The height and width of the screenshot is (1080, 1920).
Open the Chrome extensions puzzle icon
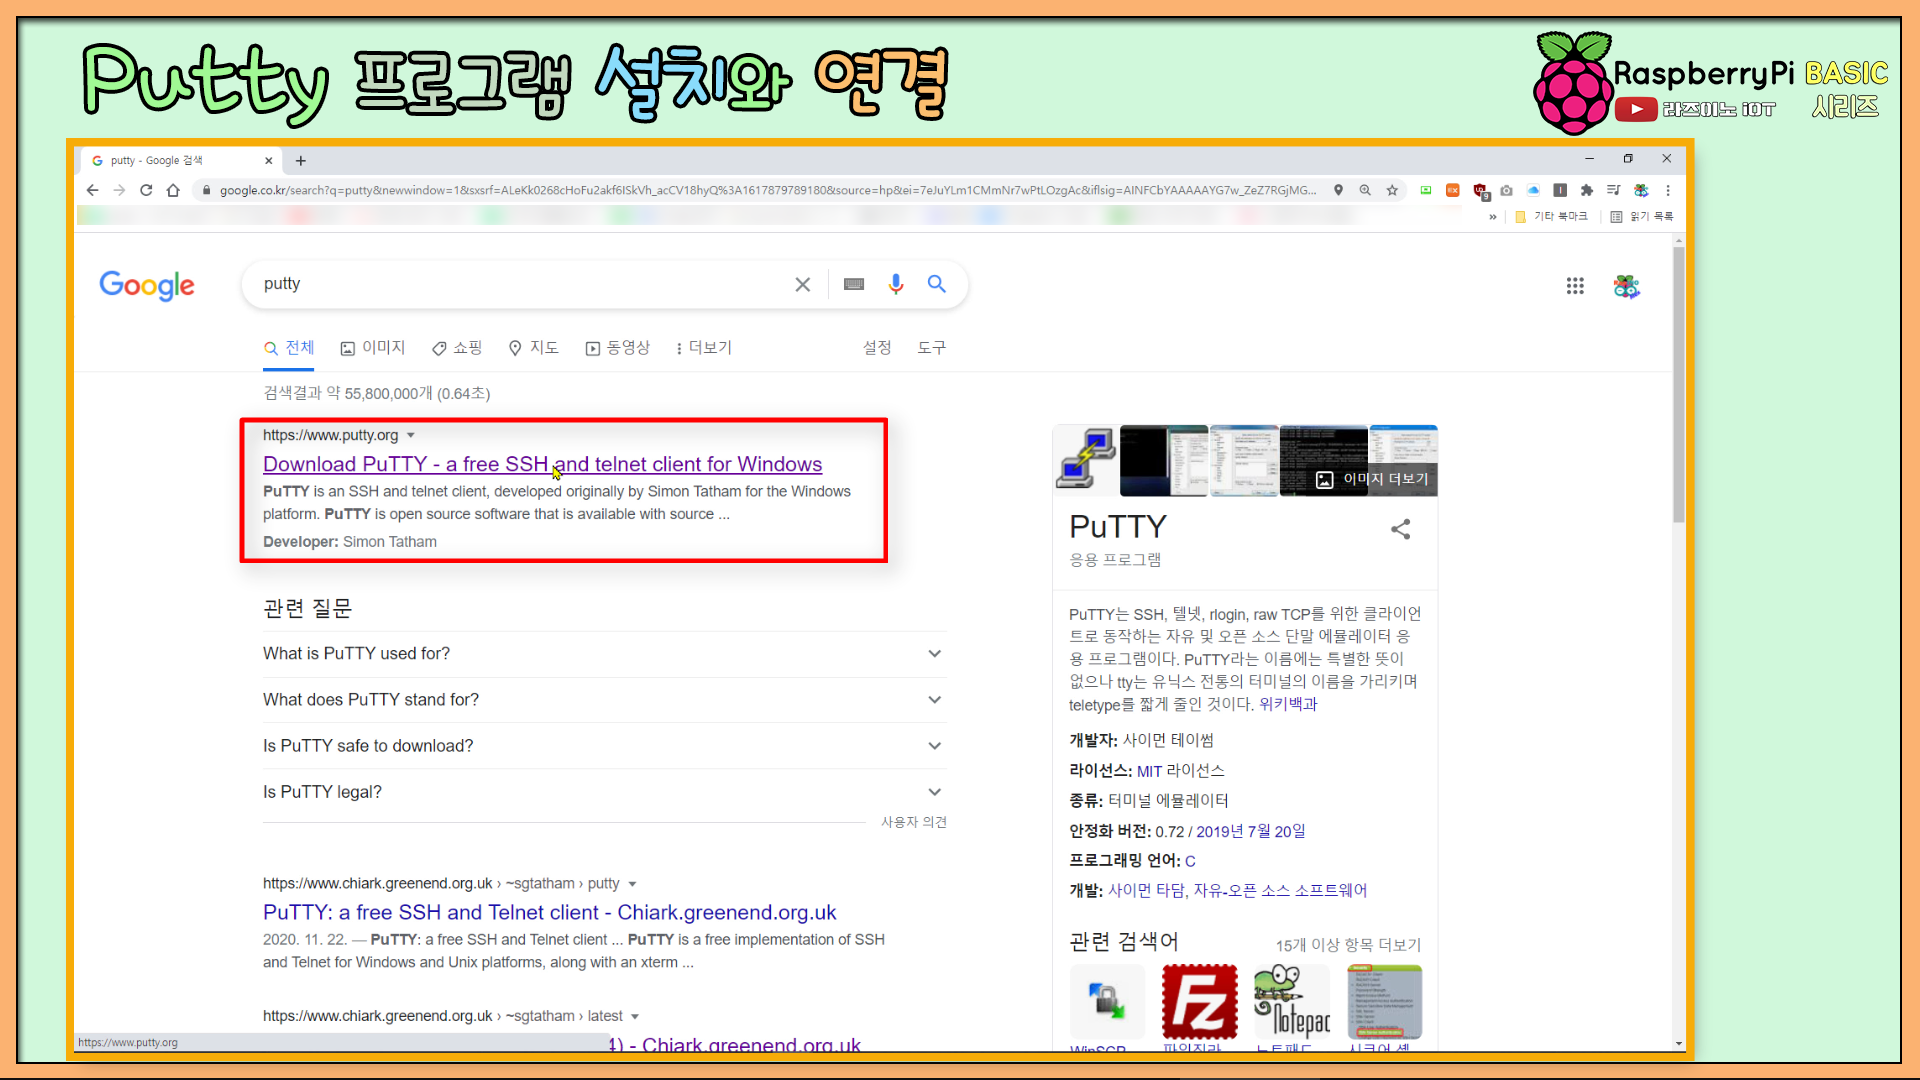(x=1586, y=190)
